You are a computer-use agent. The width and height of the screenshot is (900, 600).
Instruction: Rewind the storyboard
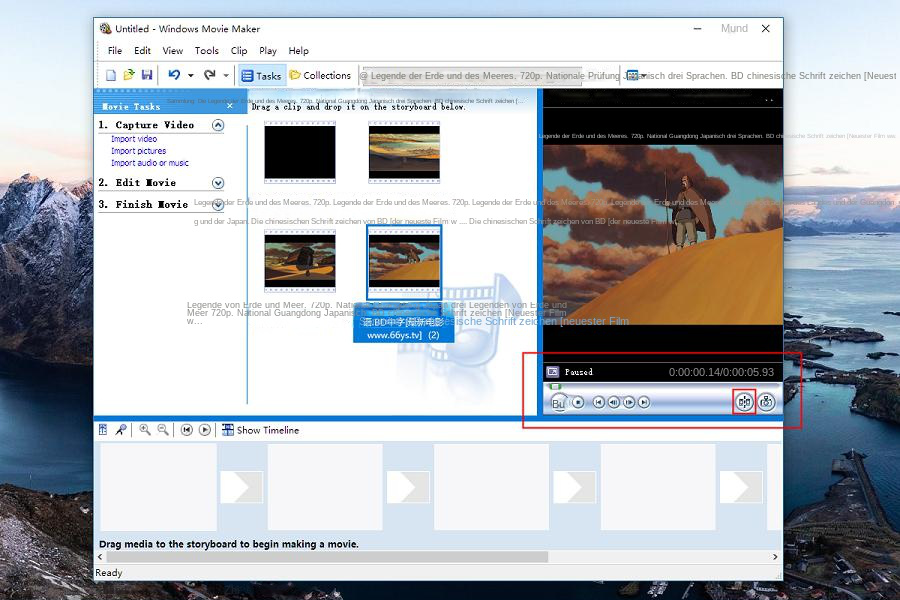coord(187,429)
